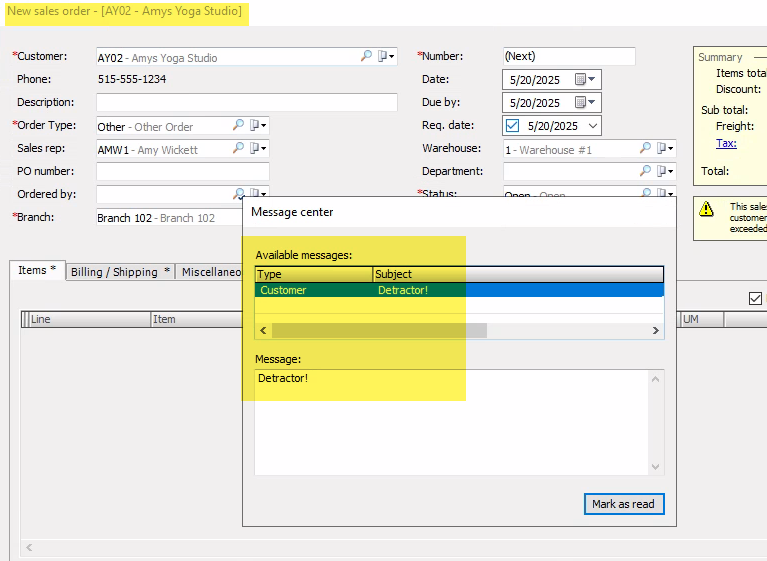
Task: Open the Warehouse lookup magnifier
Action: (x=645, y=148)
